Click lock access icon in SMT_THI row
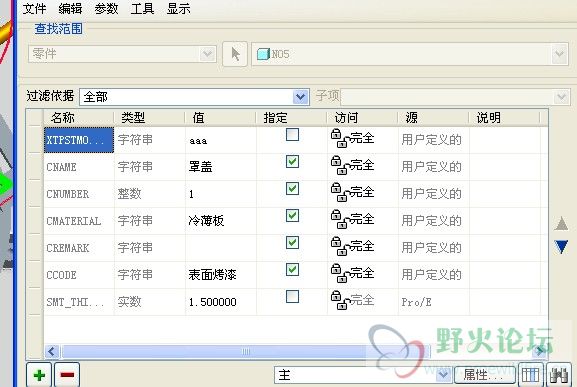This screenshot has height=387, width=577. tap(339, 301)
